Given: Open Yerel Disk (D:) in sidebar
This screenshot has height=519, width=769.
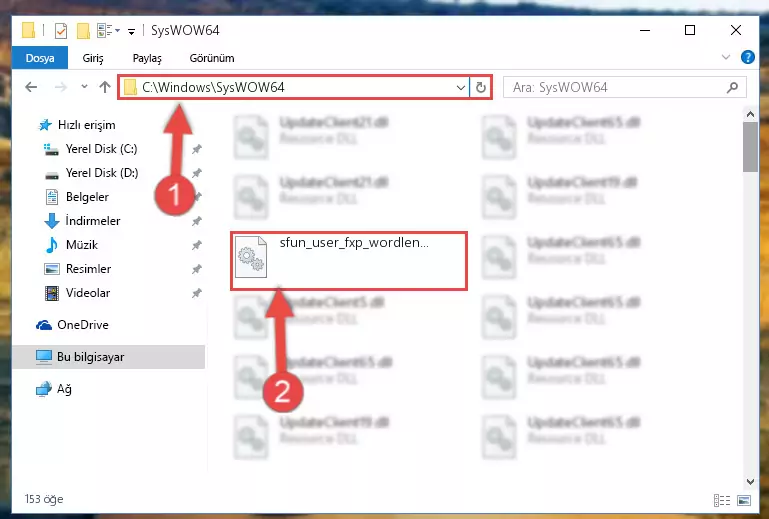Looking at the screenshot, I should tap(102, 173).
